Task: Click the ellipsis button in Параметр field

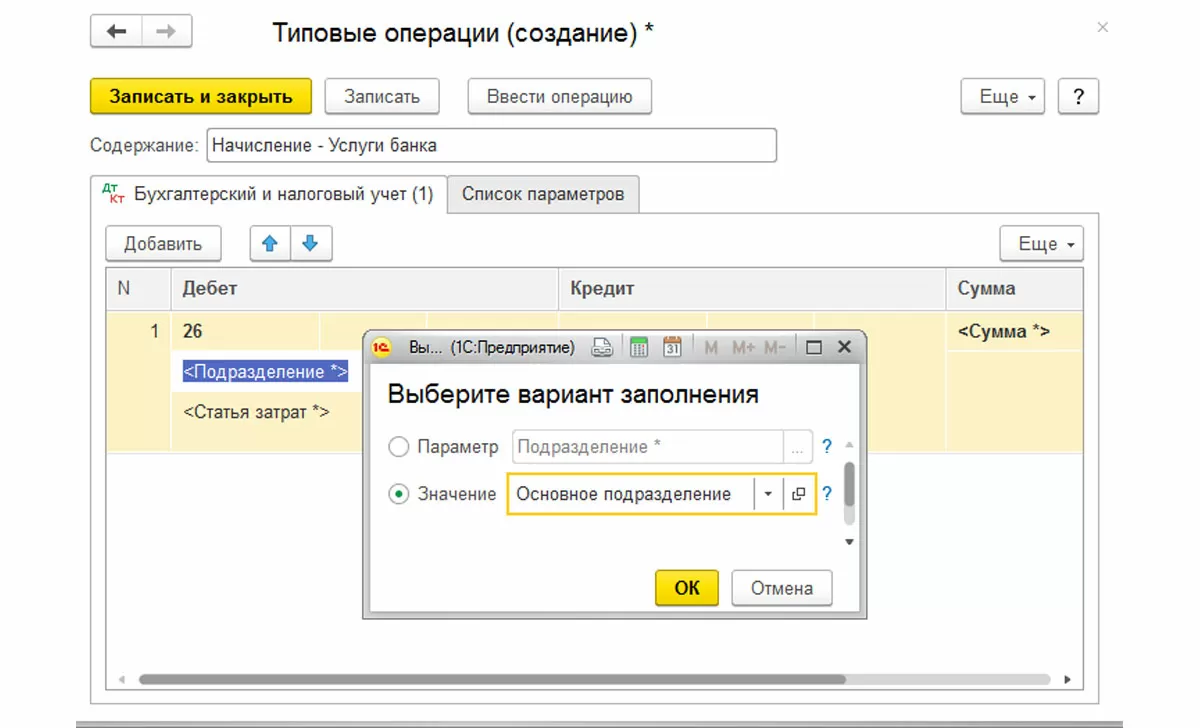Action: 797,447
